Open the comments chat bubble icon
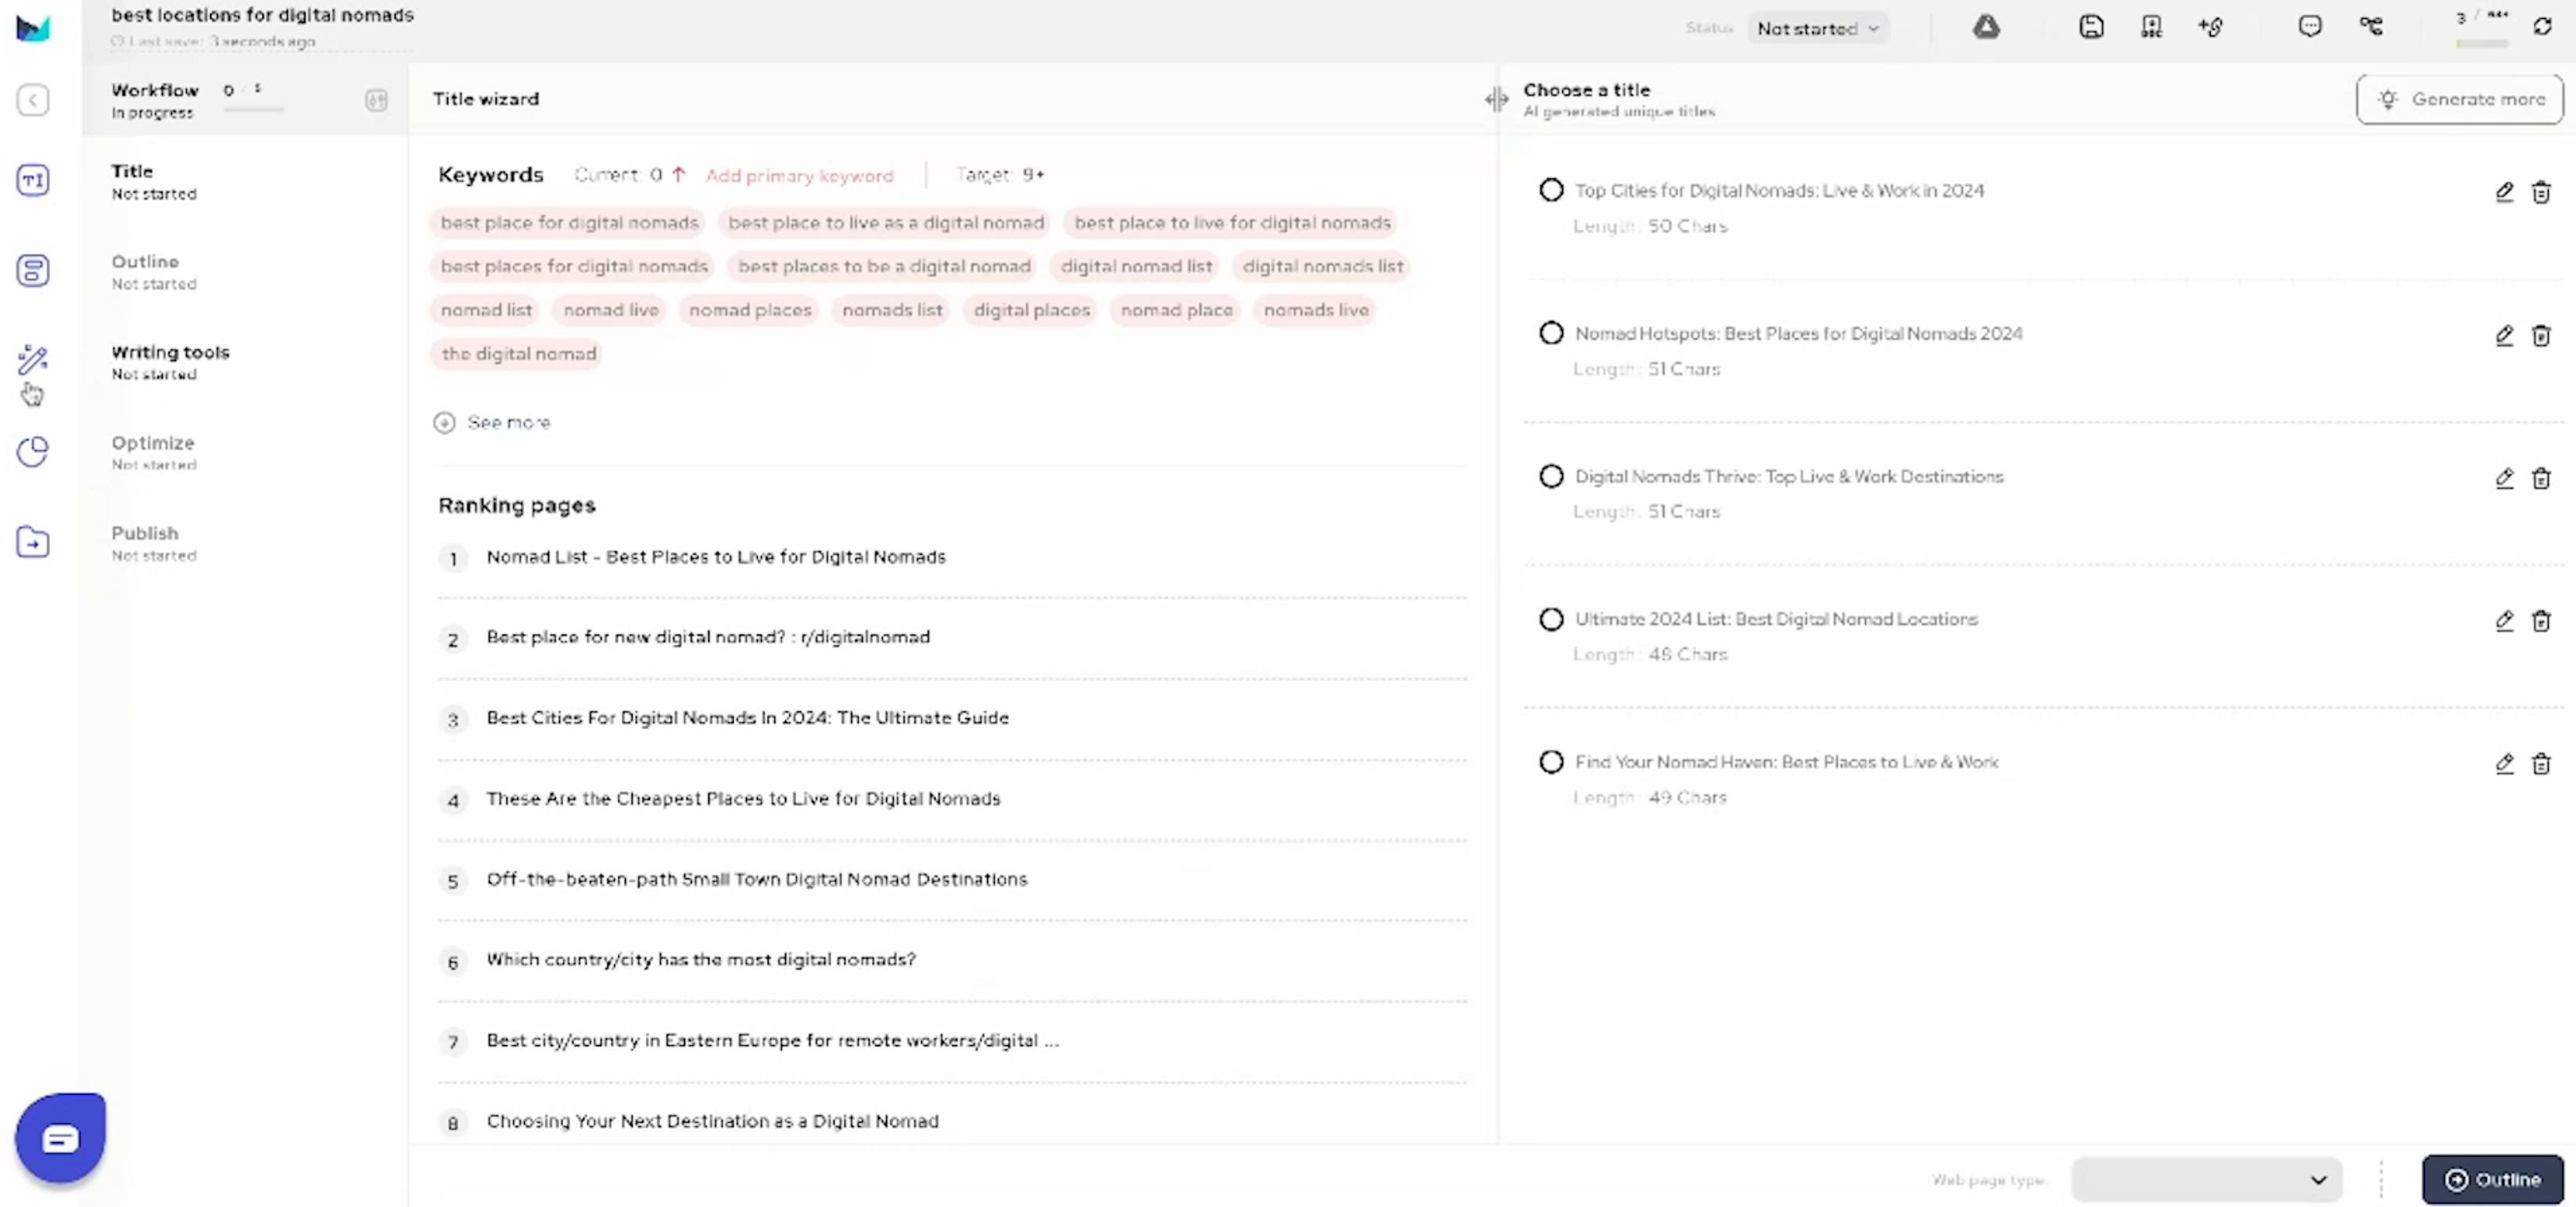 (2309, 27)
